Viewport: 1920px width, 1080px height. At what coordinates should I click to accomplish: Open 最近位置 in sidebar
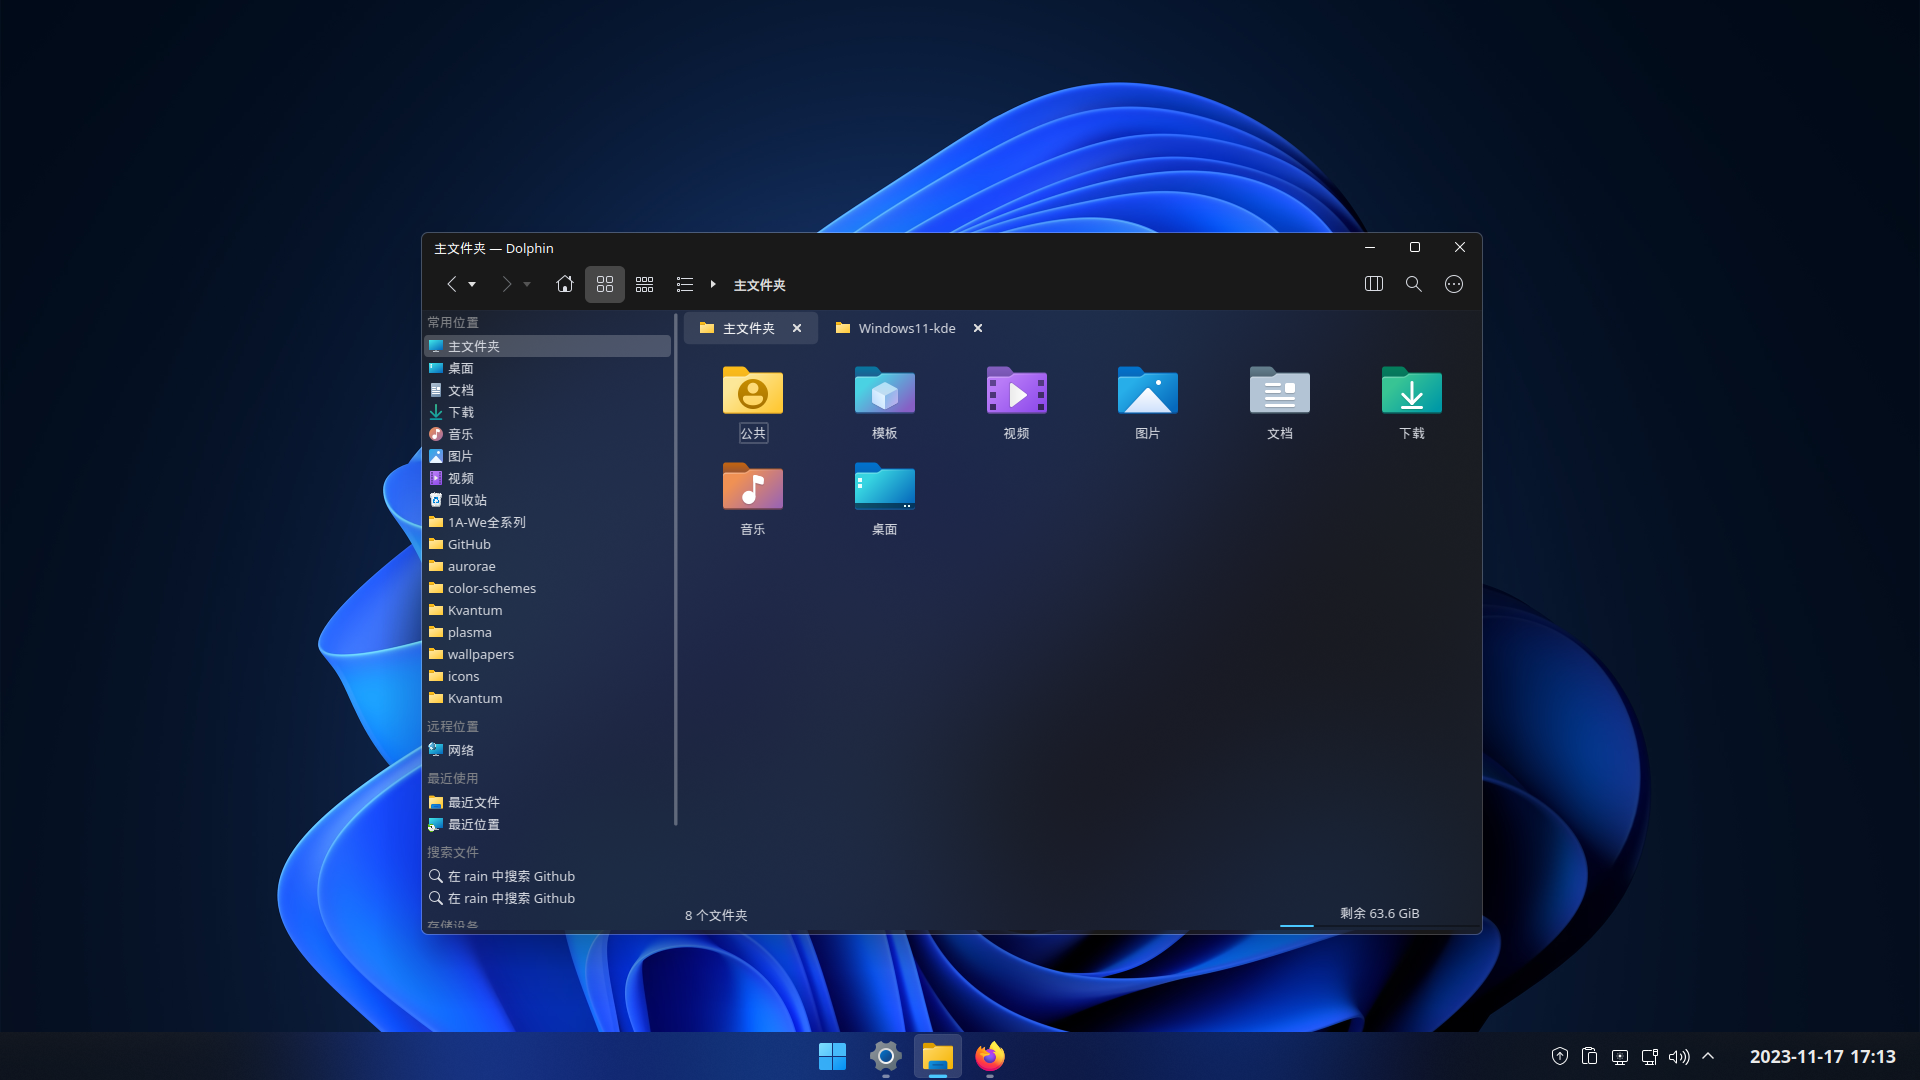tap(547, 824)
